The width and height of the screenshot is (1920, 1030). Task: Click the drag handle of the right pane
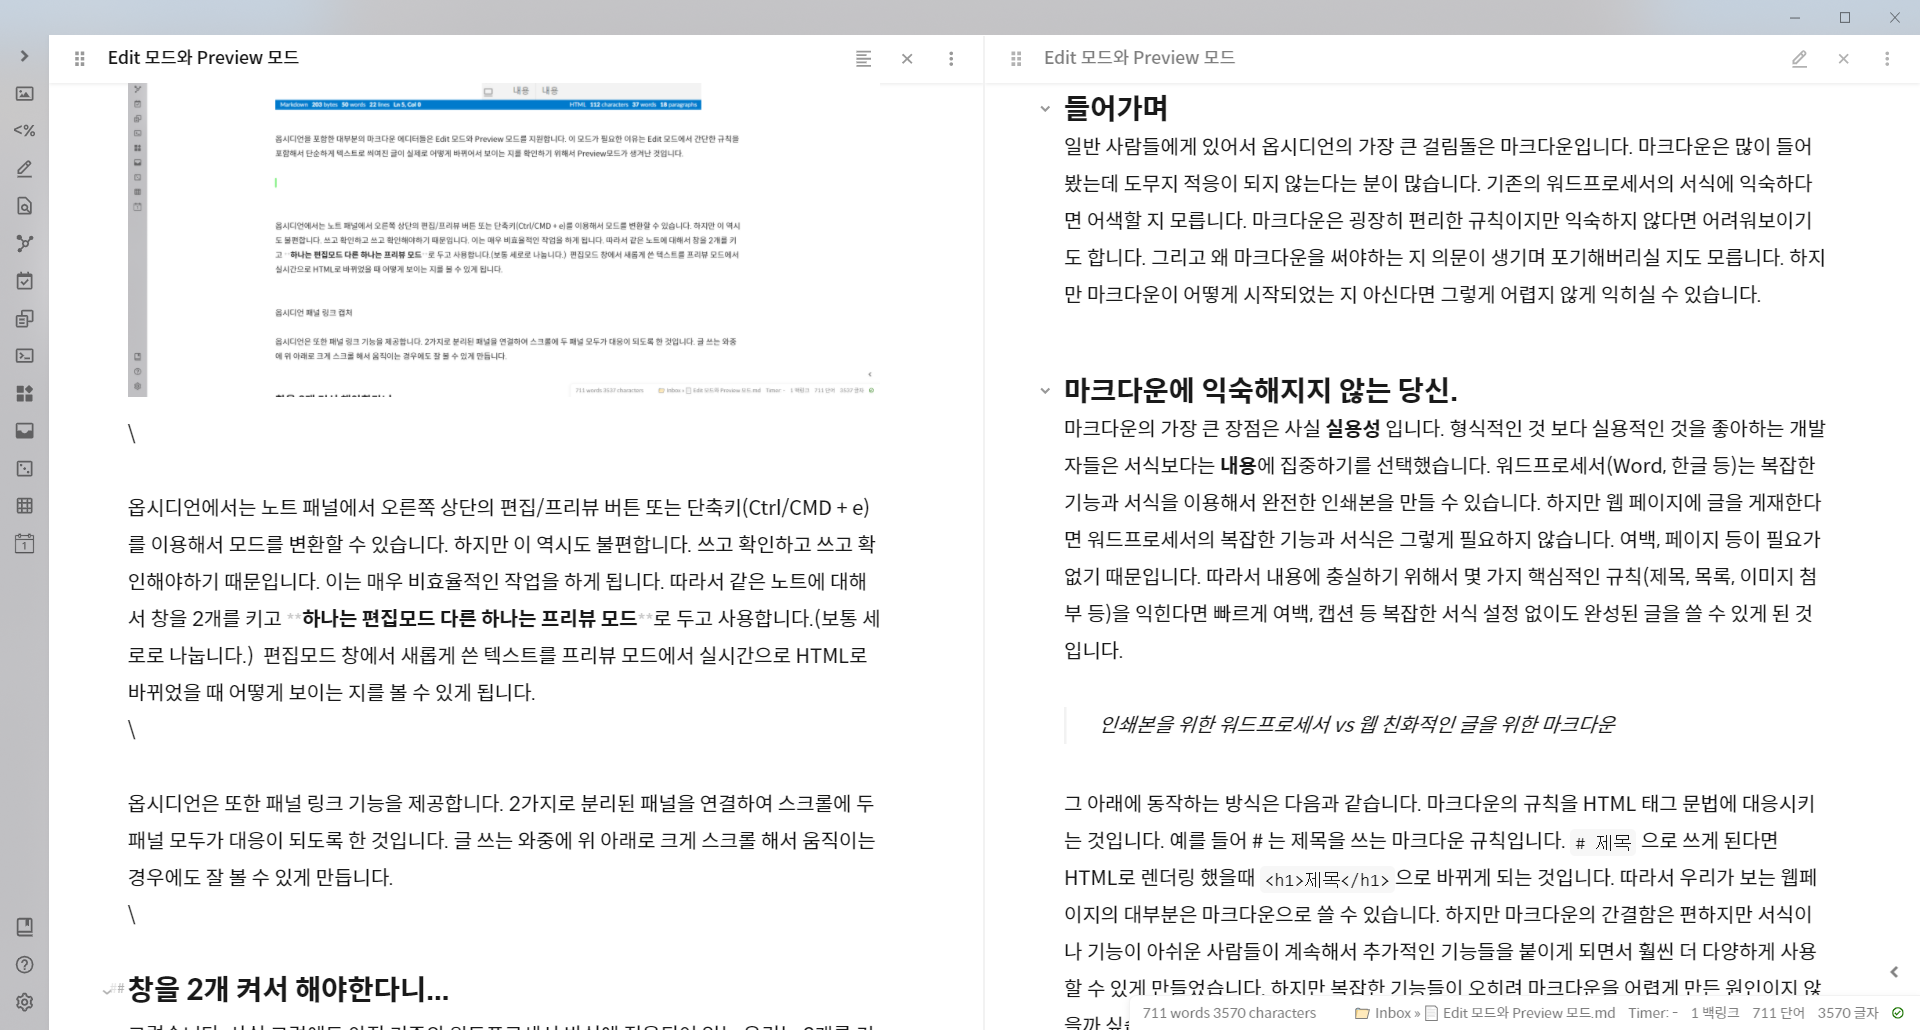coord(1016,59)
